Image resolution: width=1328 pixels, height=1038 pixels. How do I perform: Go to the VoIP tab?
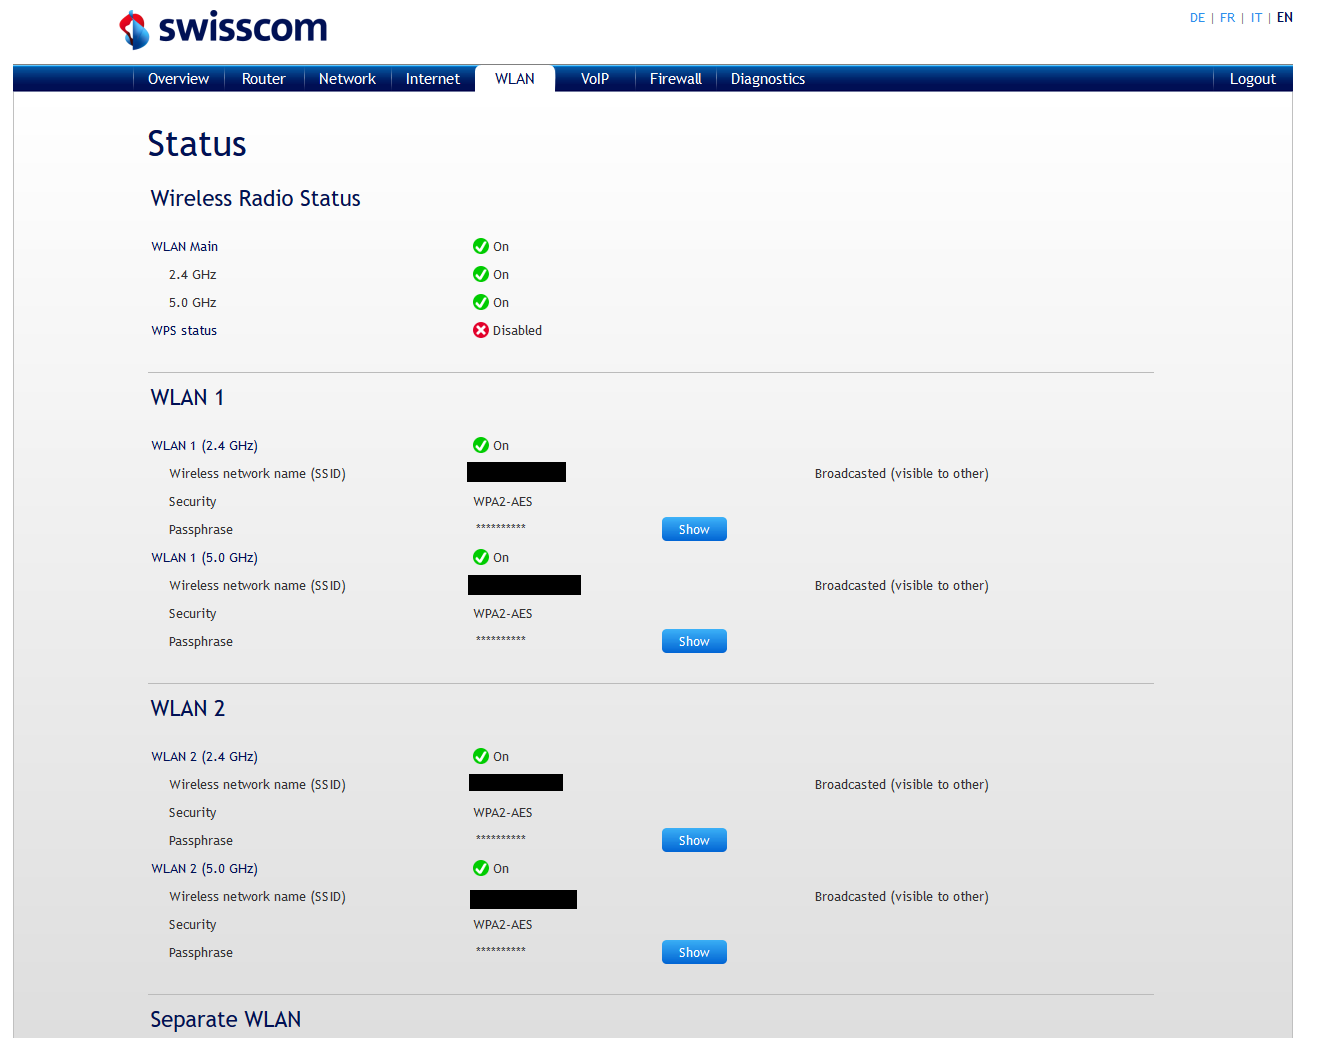point(595,78)
